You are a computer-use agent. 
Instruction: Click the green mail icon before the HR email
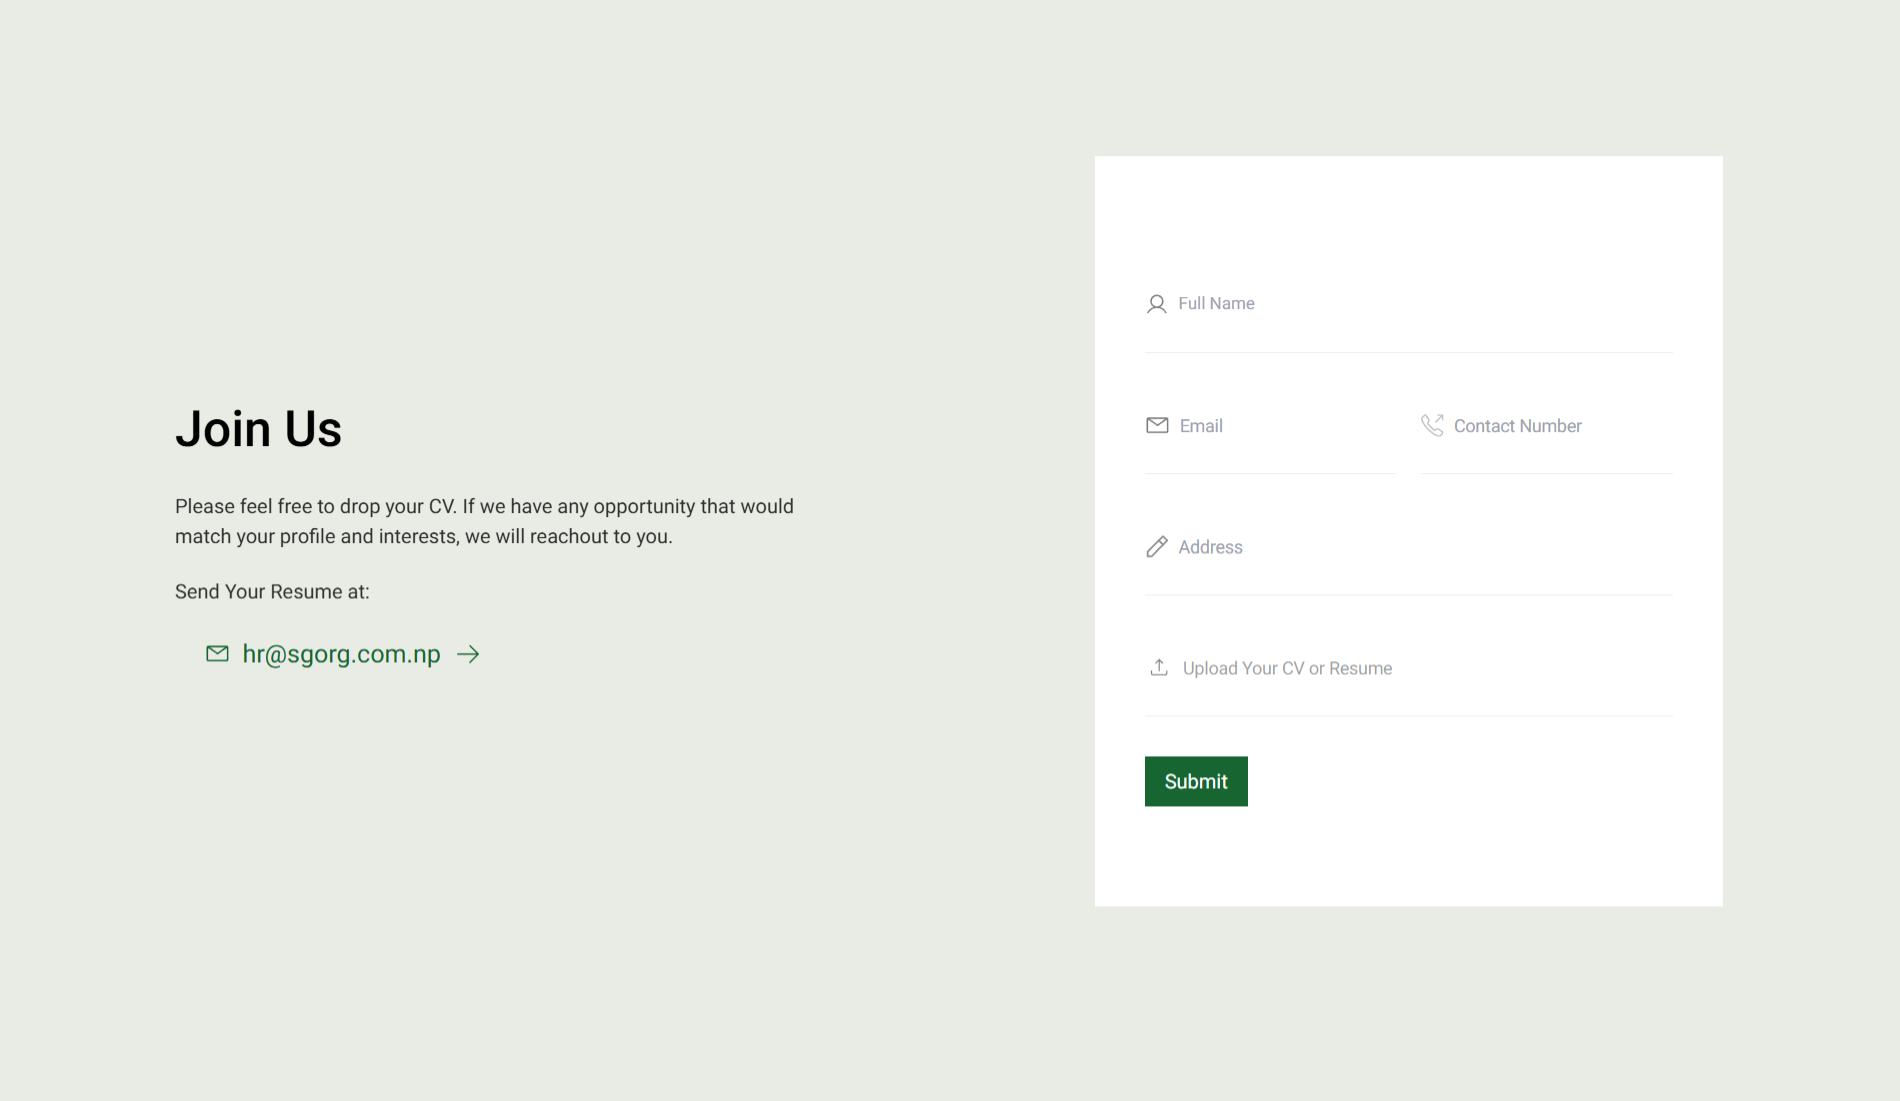pyautogui.click(x=217, y=654)
